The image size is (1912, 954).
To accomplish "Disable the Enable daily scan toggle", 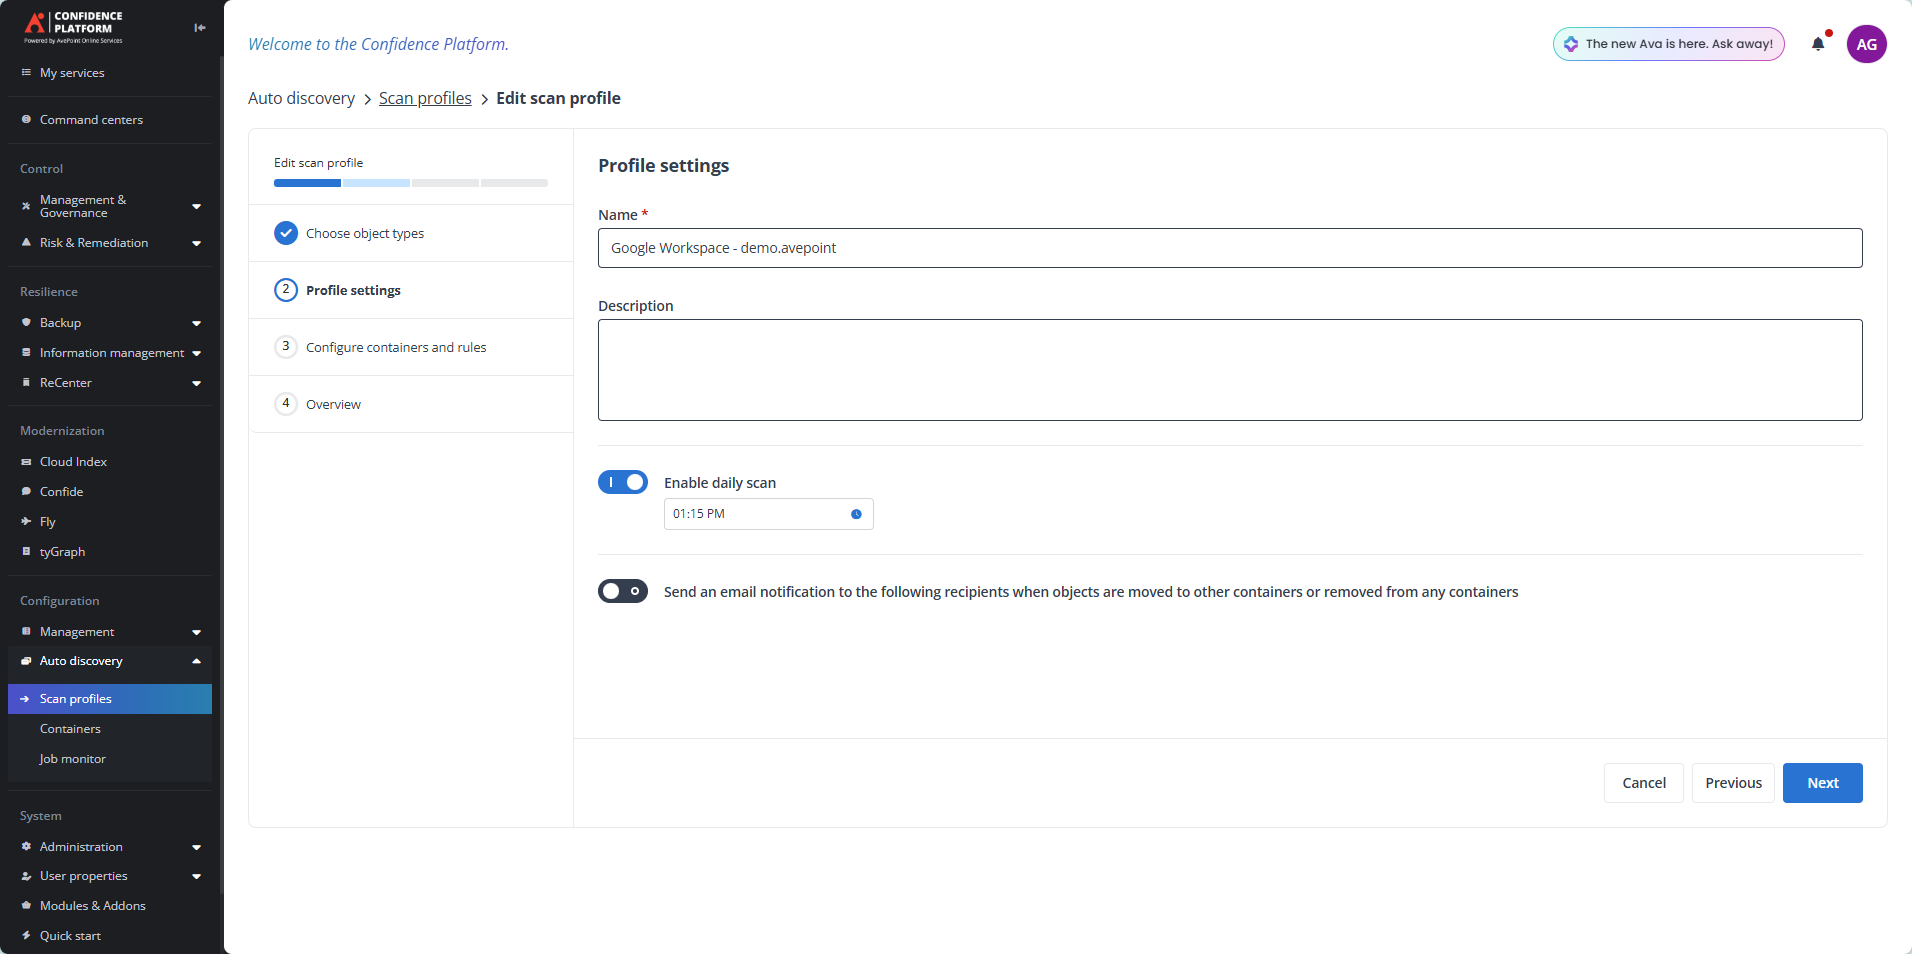I will 622,482.
